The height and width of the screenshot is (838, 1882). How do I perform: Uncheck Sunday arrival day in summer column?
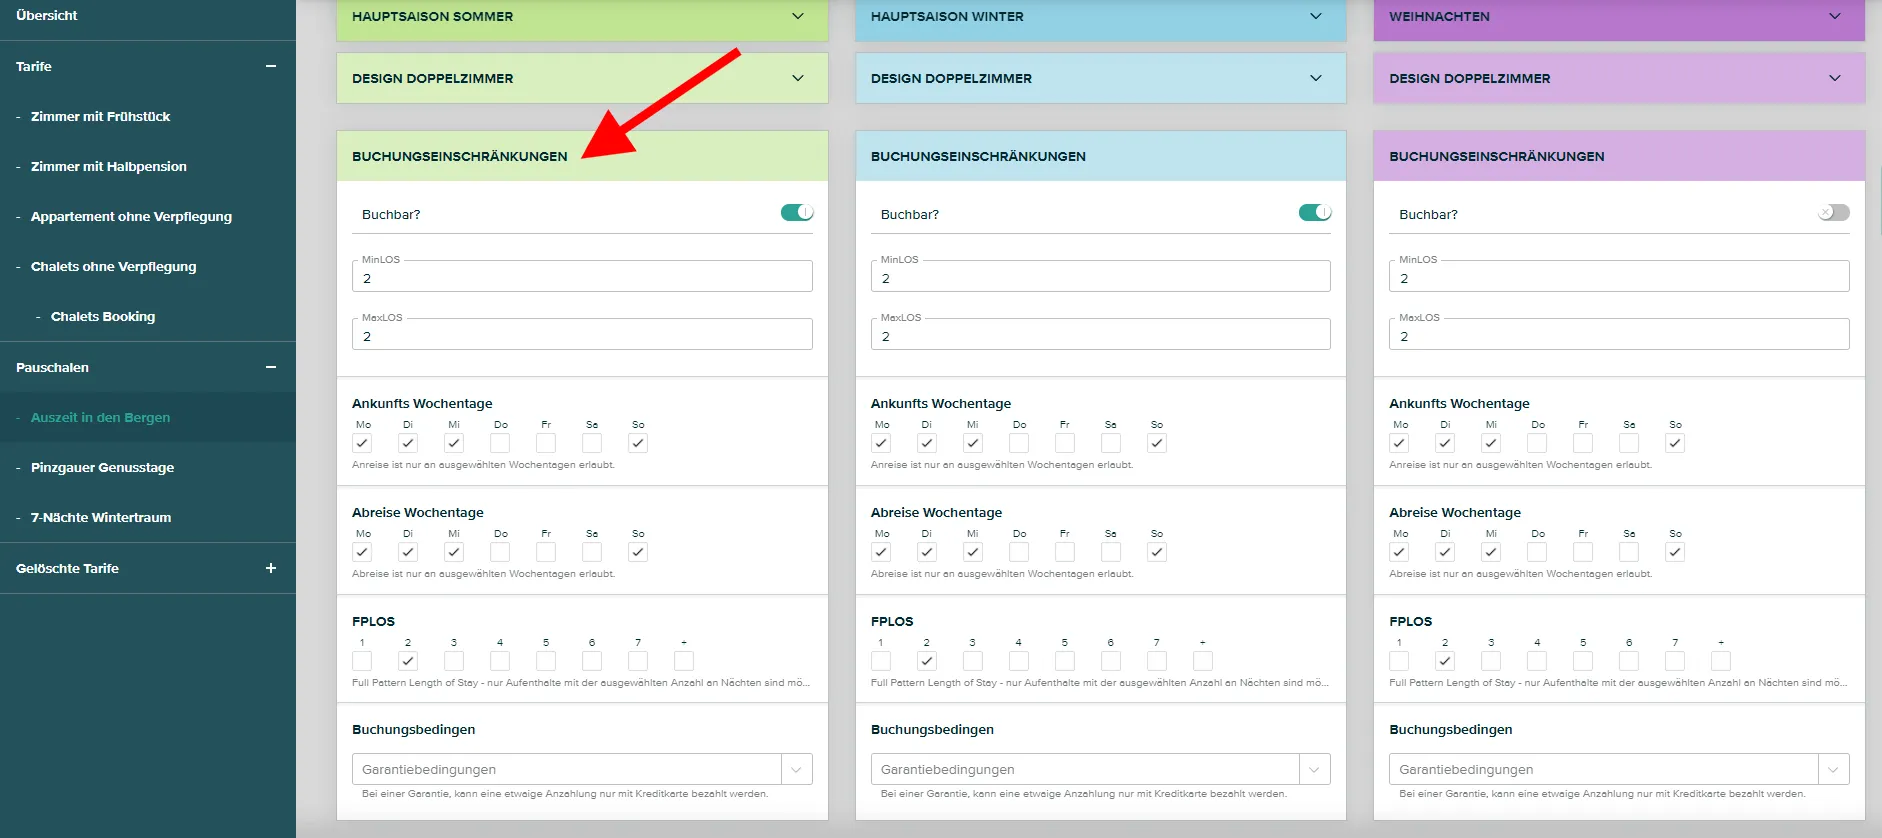tap(638, 443)
